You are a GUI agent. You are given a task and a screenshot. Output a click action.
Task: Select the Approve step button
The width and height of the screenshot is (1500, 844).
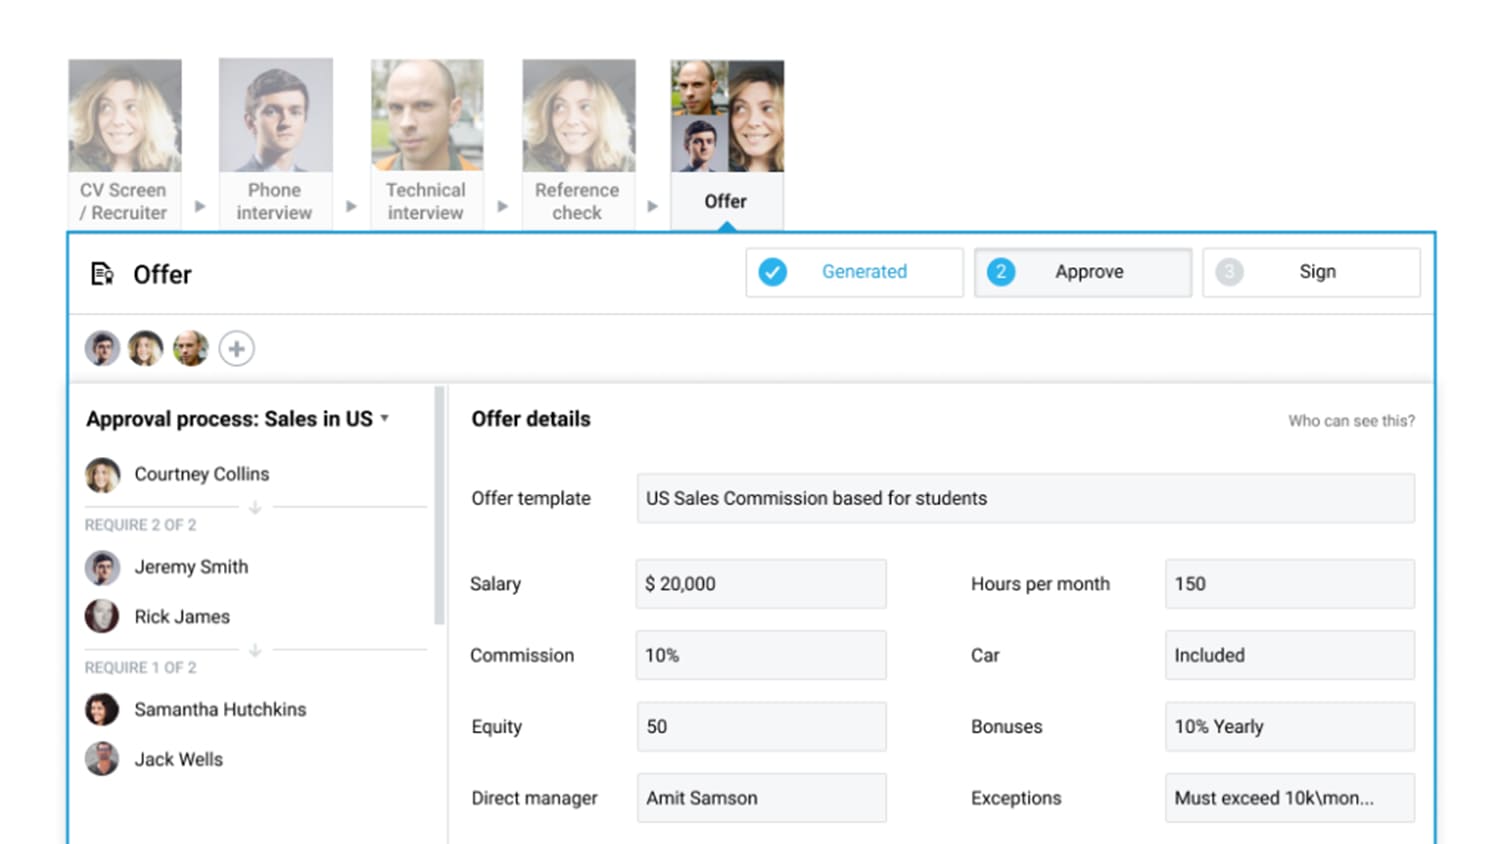click(x=1083, y=272)
